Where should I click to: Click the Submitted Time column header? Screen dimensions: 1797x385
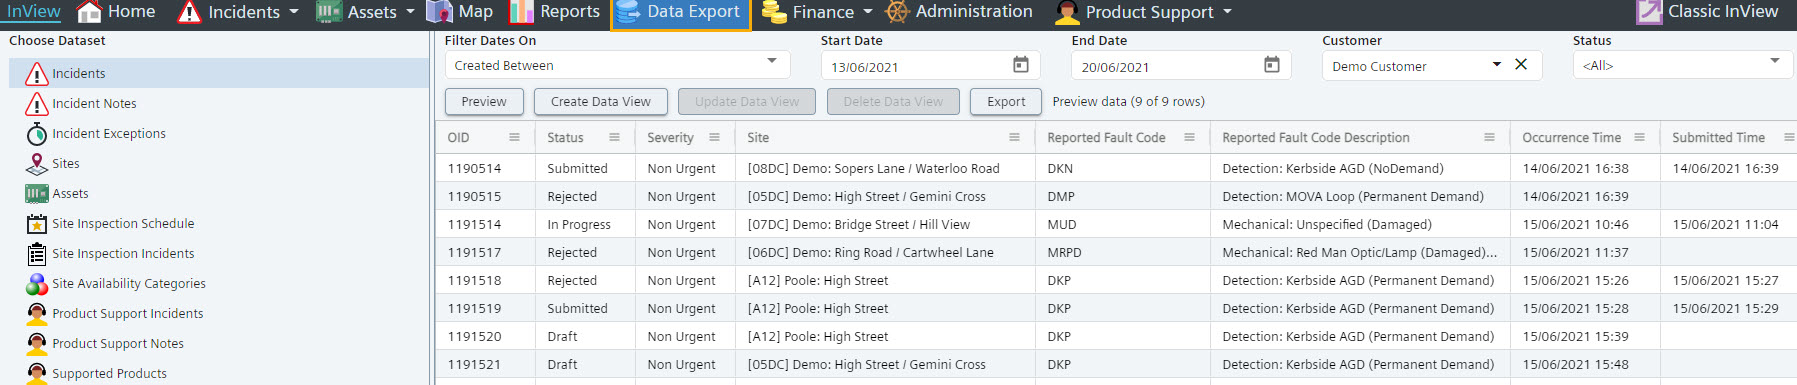pos(1718,137)
